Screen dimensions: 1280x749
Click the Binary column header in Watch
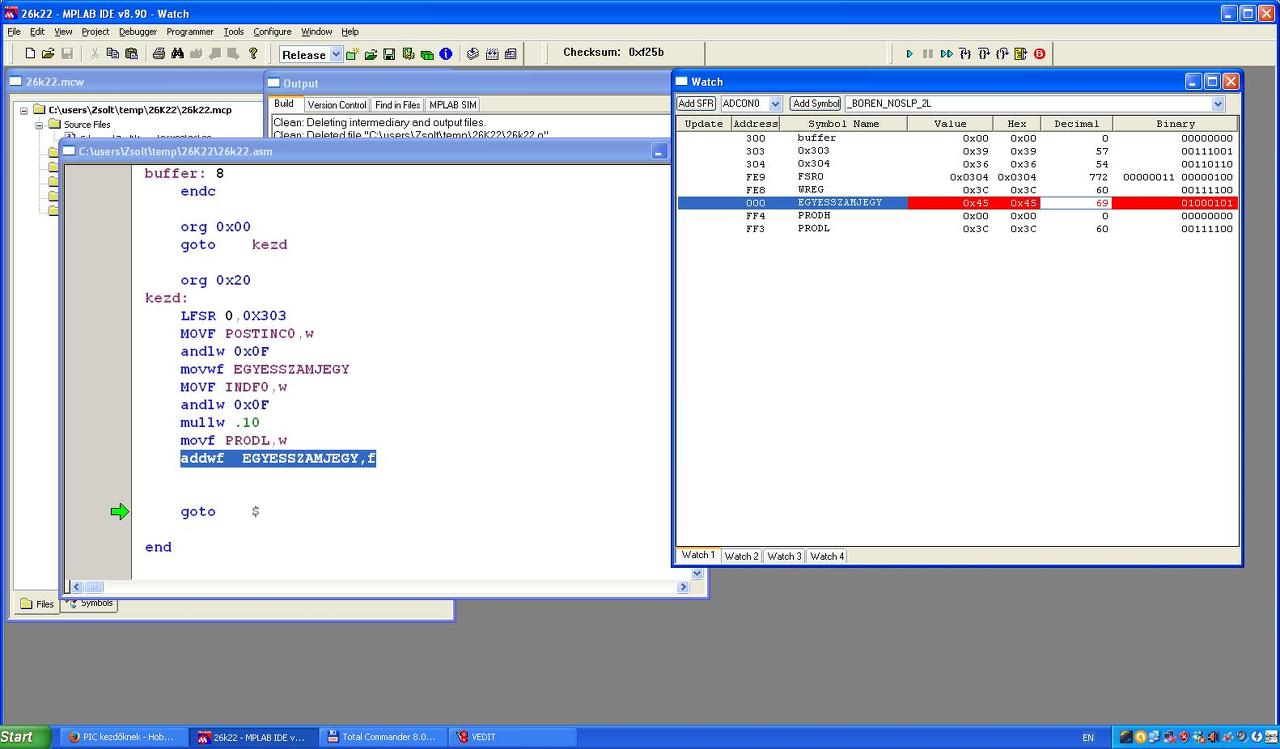pos(1175,124)
